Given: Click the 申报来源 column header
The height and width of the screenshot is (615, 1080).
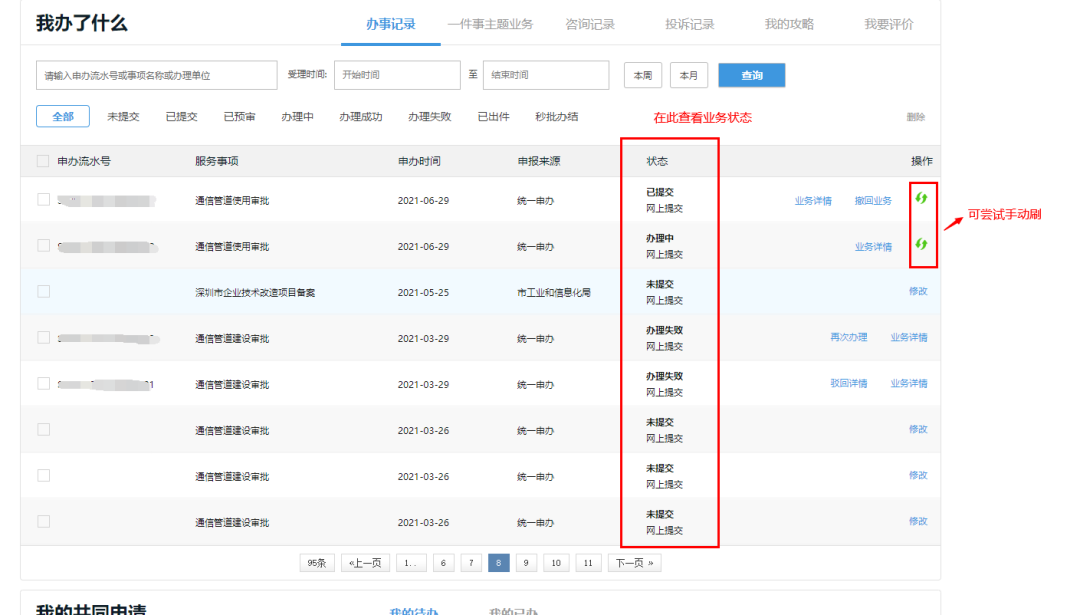Looking at the screenshot, I should [x=539, y=161].
